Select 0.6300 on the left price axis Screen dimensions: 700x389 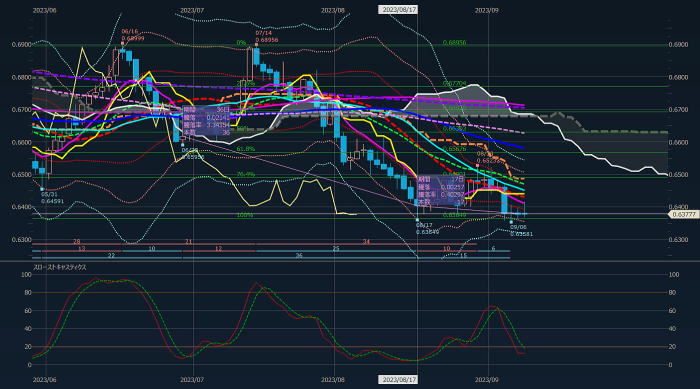pos(21,240)
